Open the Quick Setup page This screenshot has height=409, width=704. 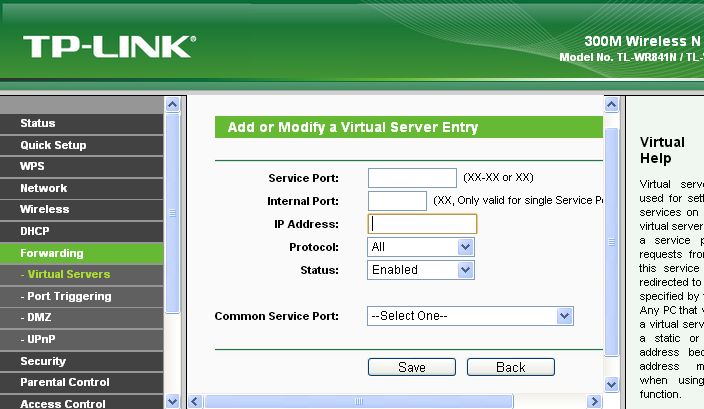tap(81, 145)
